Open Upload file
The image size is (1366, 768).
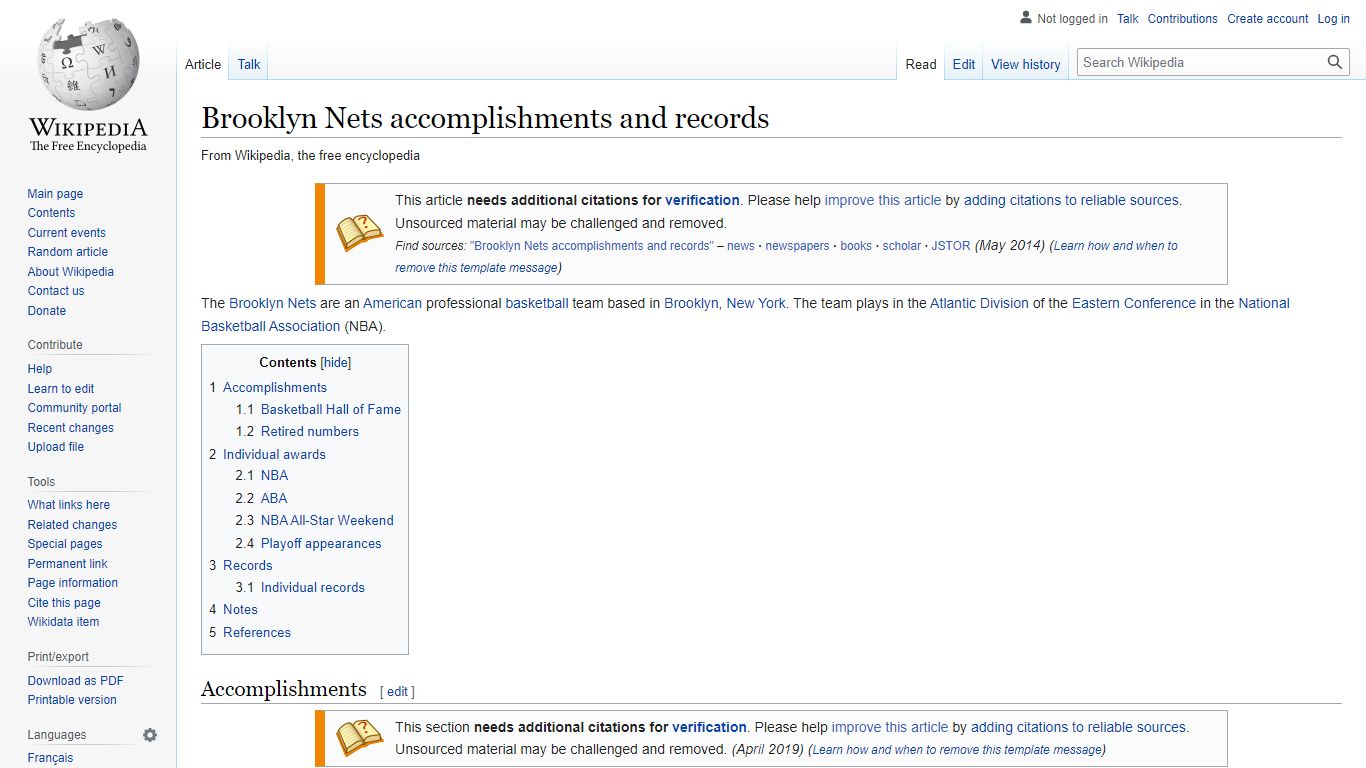(x=56, y=447)
